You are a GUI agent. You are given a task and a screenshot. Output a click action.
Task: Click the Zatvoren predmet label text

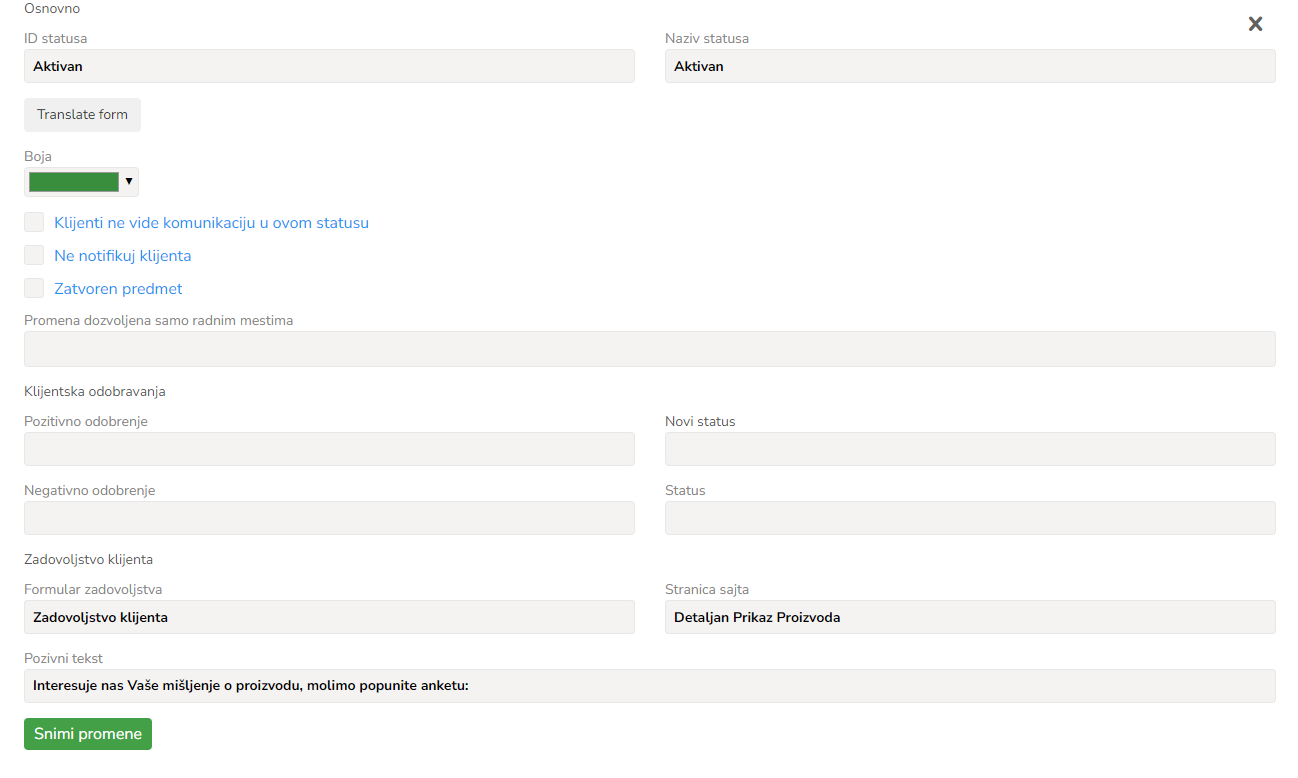118,289
